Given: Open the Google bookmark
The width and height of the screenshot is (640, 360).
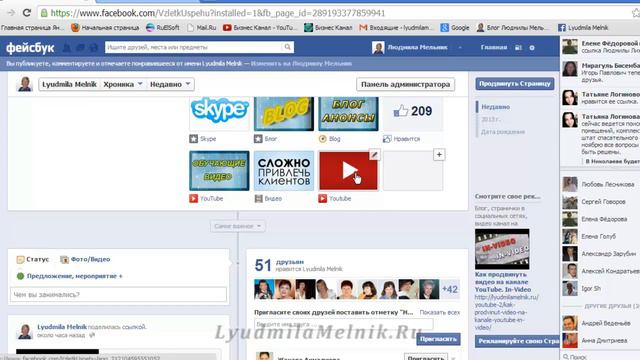Looking at the screenshot, I should (x=455, y=27).
